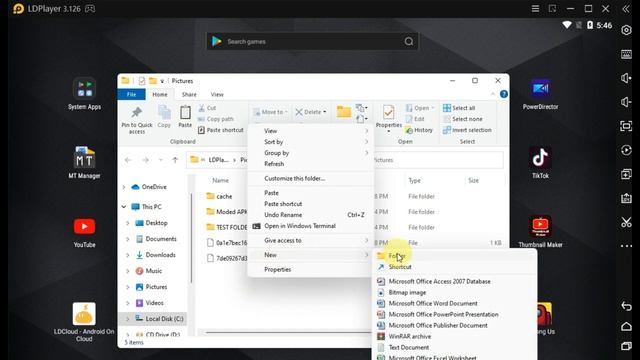The width and height of the screenshot is (640, 360).
Task: Expand Documents tree node
Action: [127, 239]
